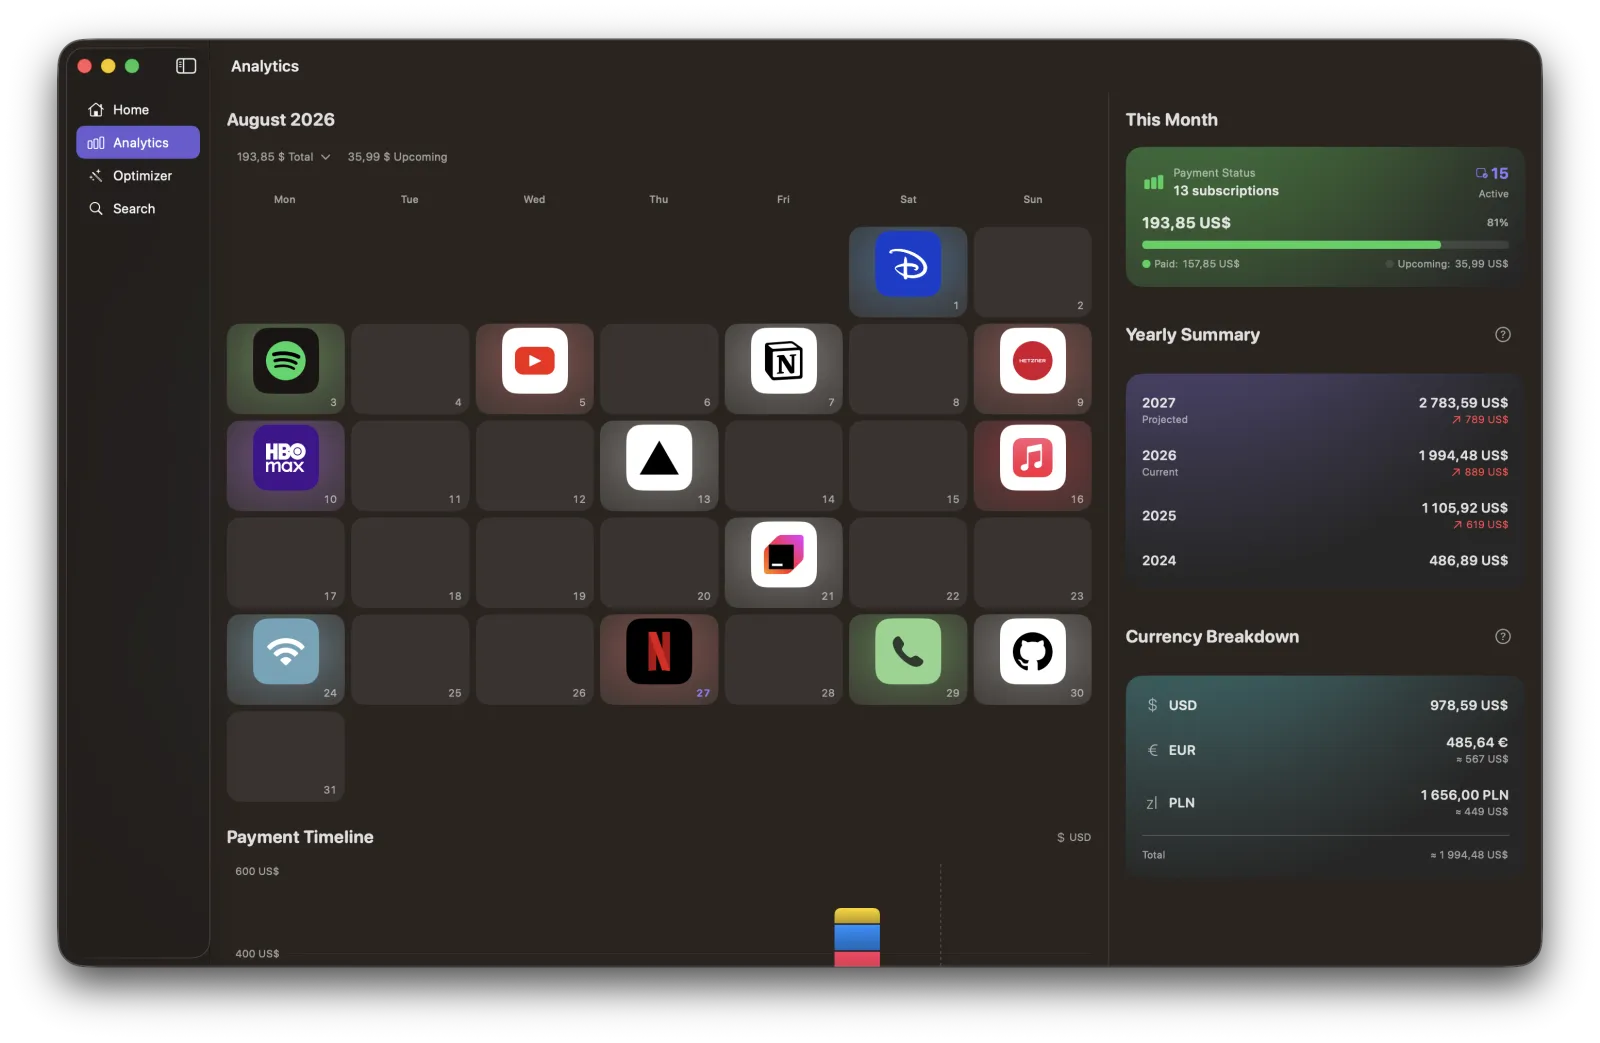The height and width of the screenshot is (1043, 1600).
Task: Click the Upcoming: 35,99 US$ label
Action: click(x=1447, y=264)
